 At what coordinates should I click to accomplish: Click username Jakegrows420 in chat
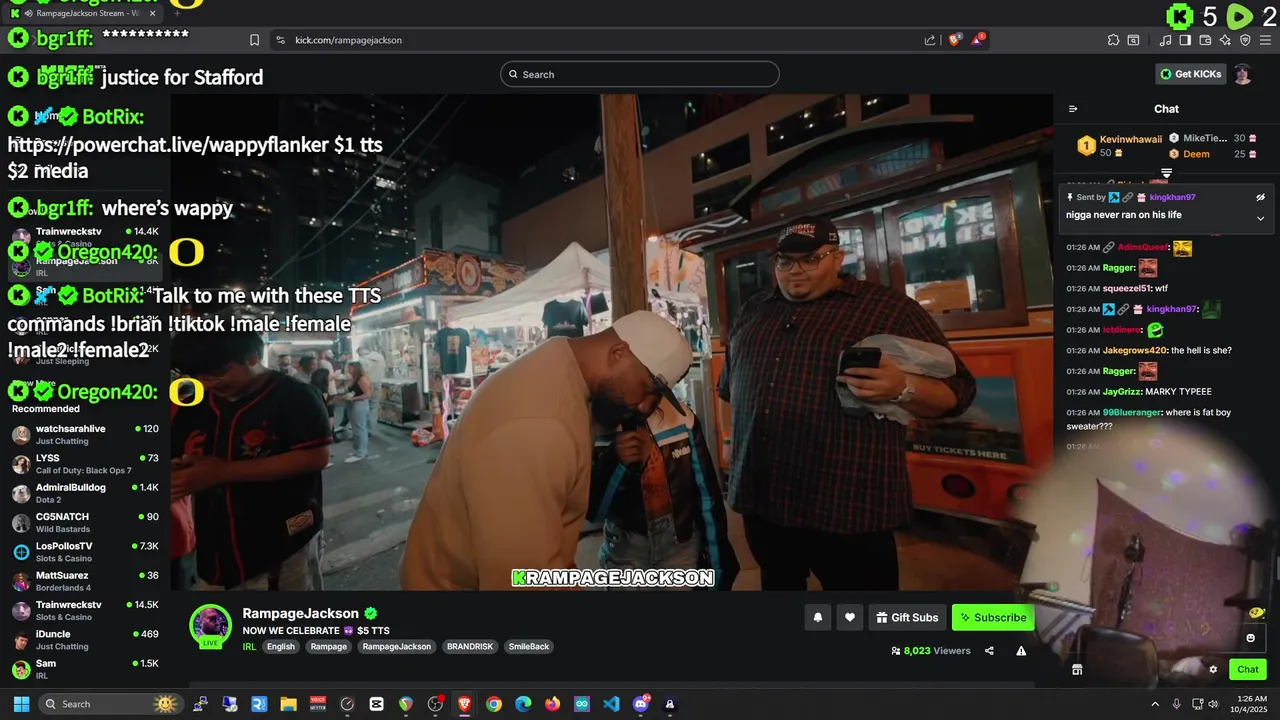[1134, 350]
